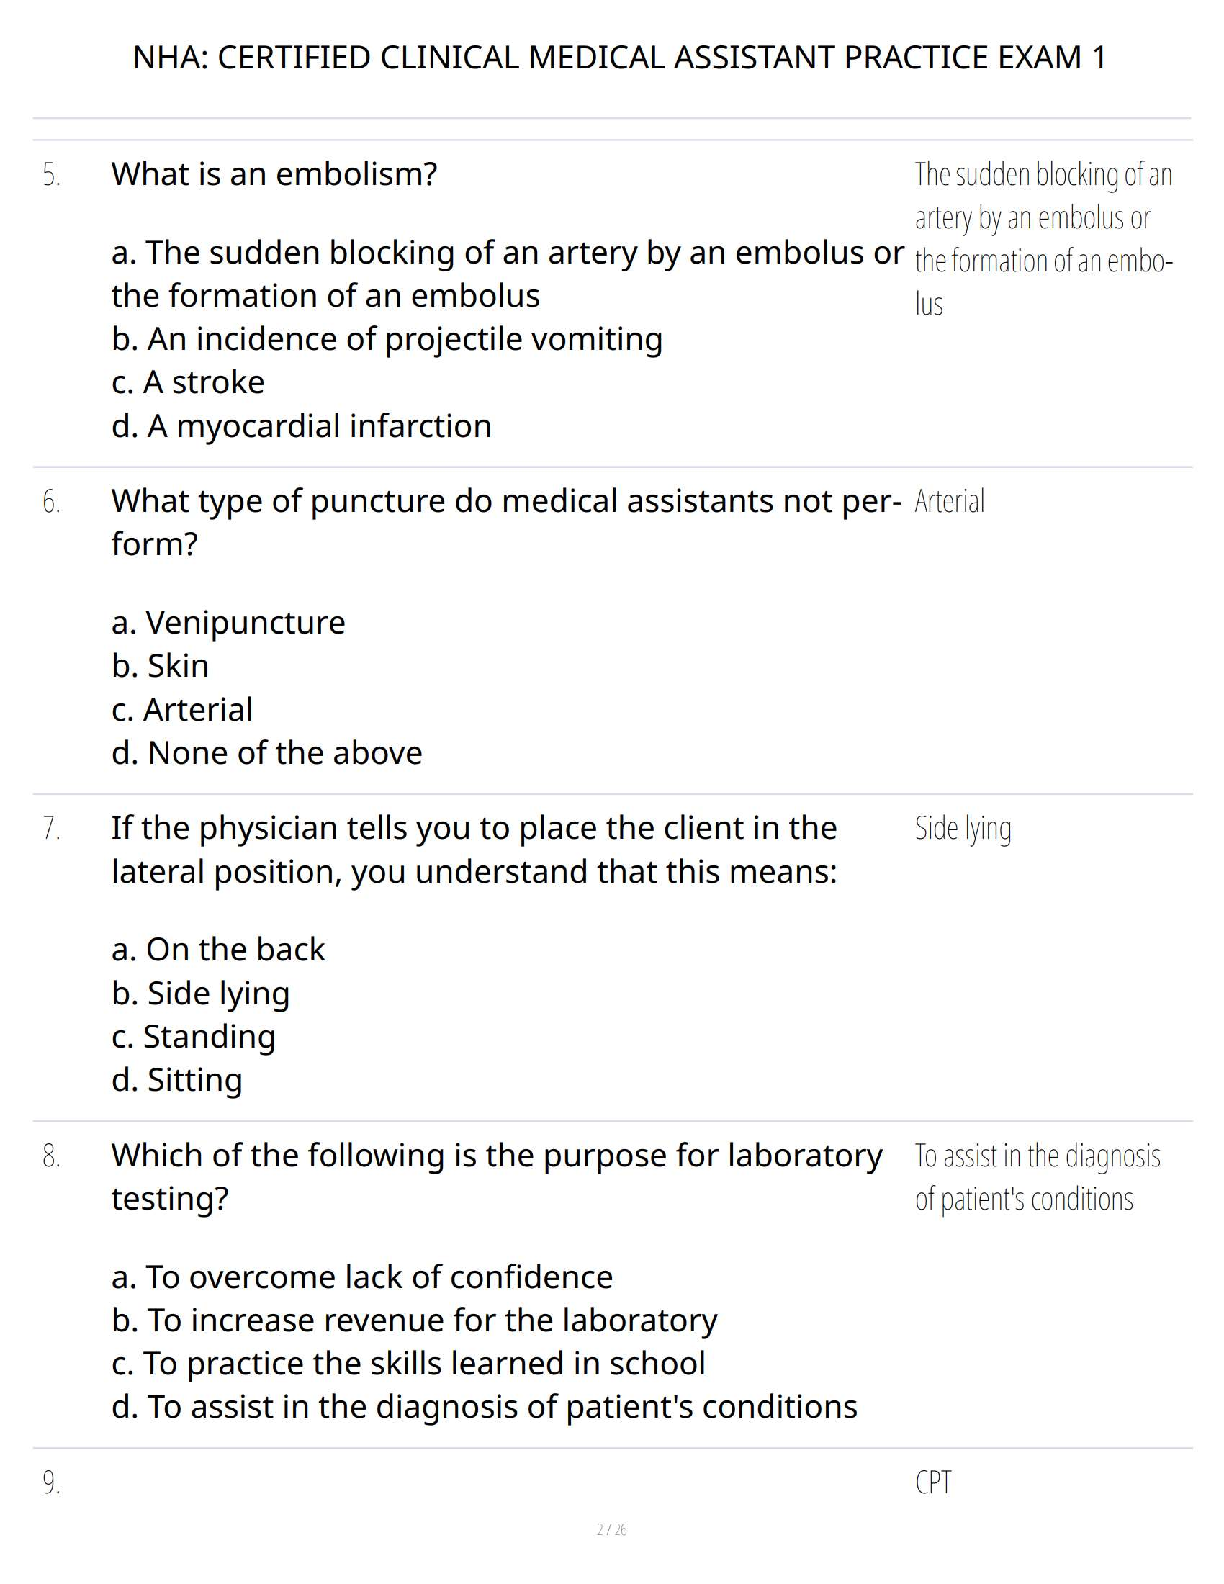Select option 'b. Skin' under question 6
The height and width of the screenshot is (1584, 1224).
coord(160,666)
